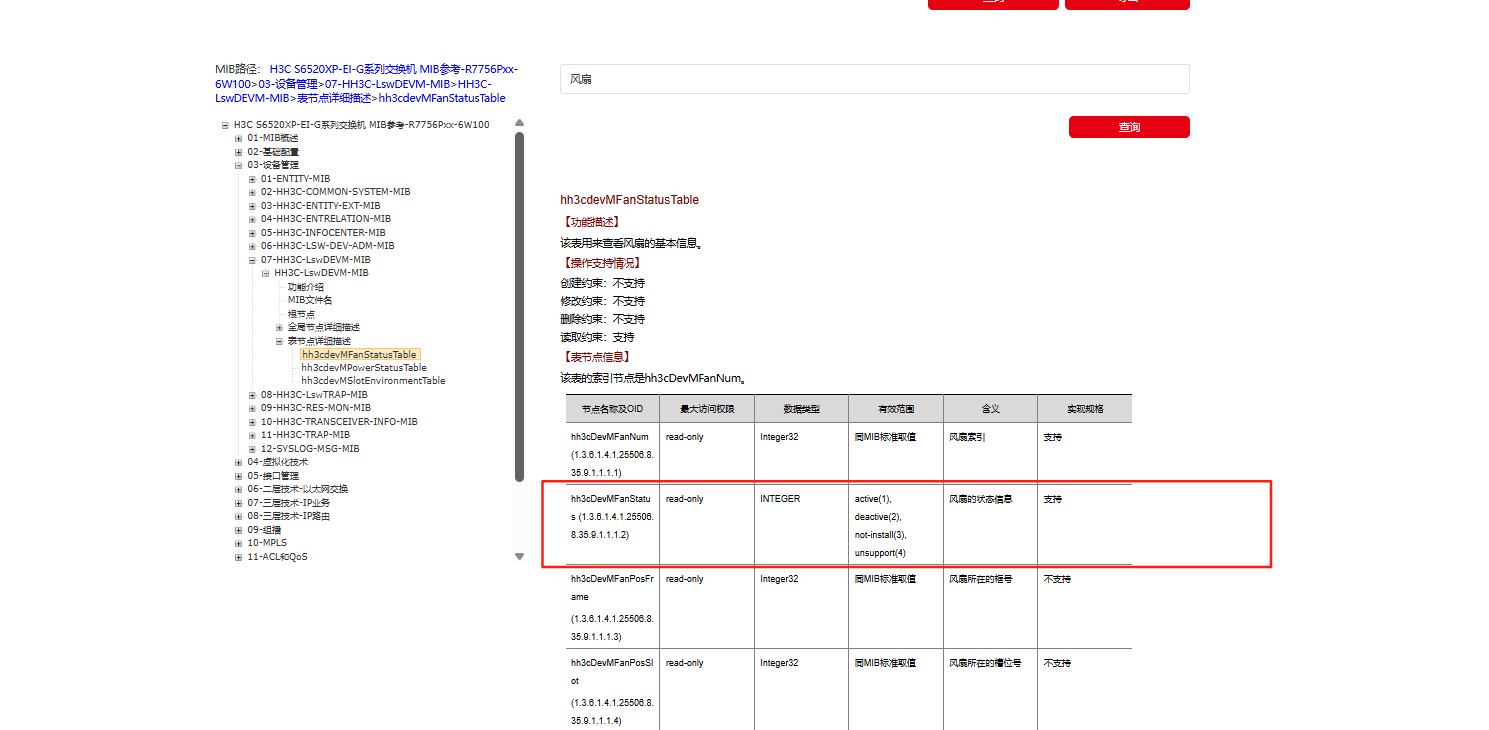This screenshot has height=730, width=1489.
Task: Expand the 全局节点详细描述 node
Action: (279, 327)
